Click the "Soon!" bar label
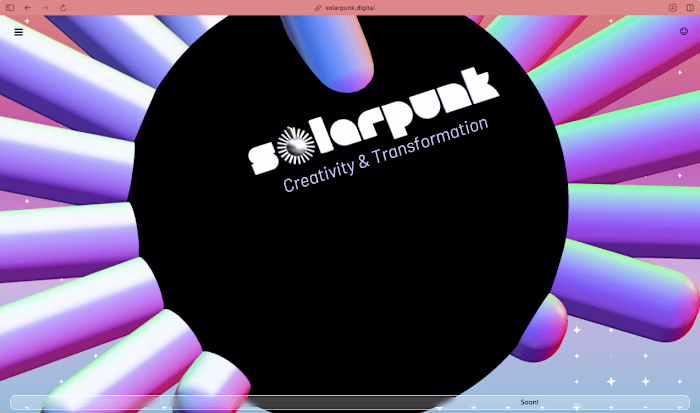 (x=529, y=402)
